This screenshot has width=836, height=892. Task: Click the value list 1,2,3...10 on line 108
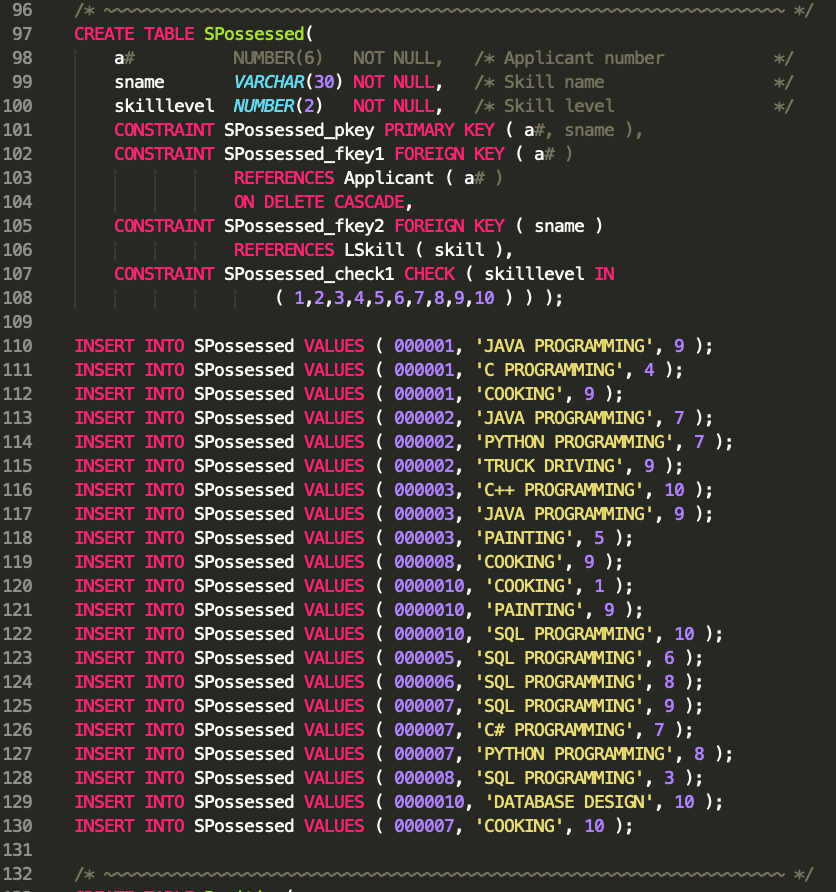(x=394, y=298)
